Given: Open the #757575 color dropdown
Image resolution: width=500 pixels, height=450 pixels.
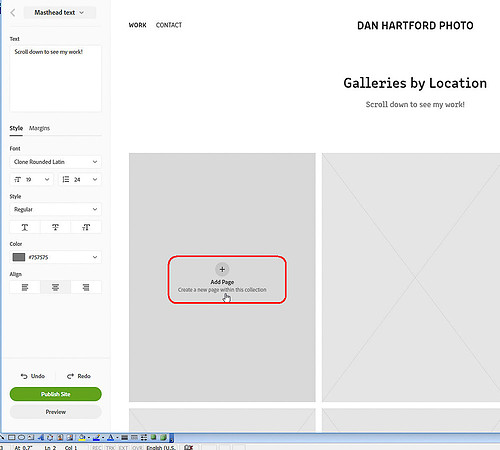Looking at the screenshot, I should pyautogui.click(x=55, y=257).
